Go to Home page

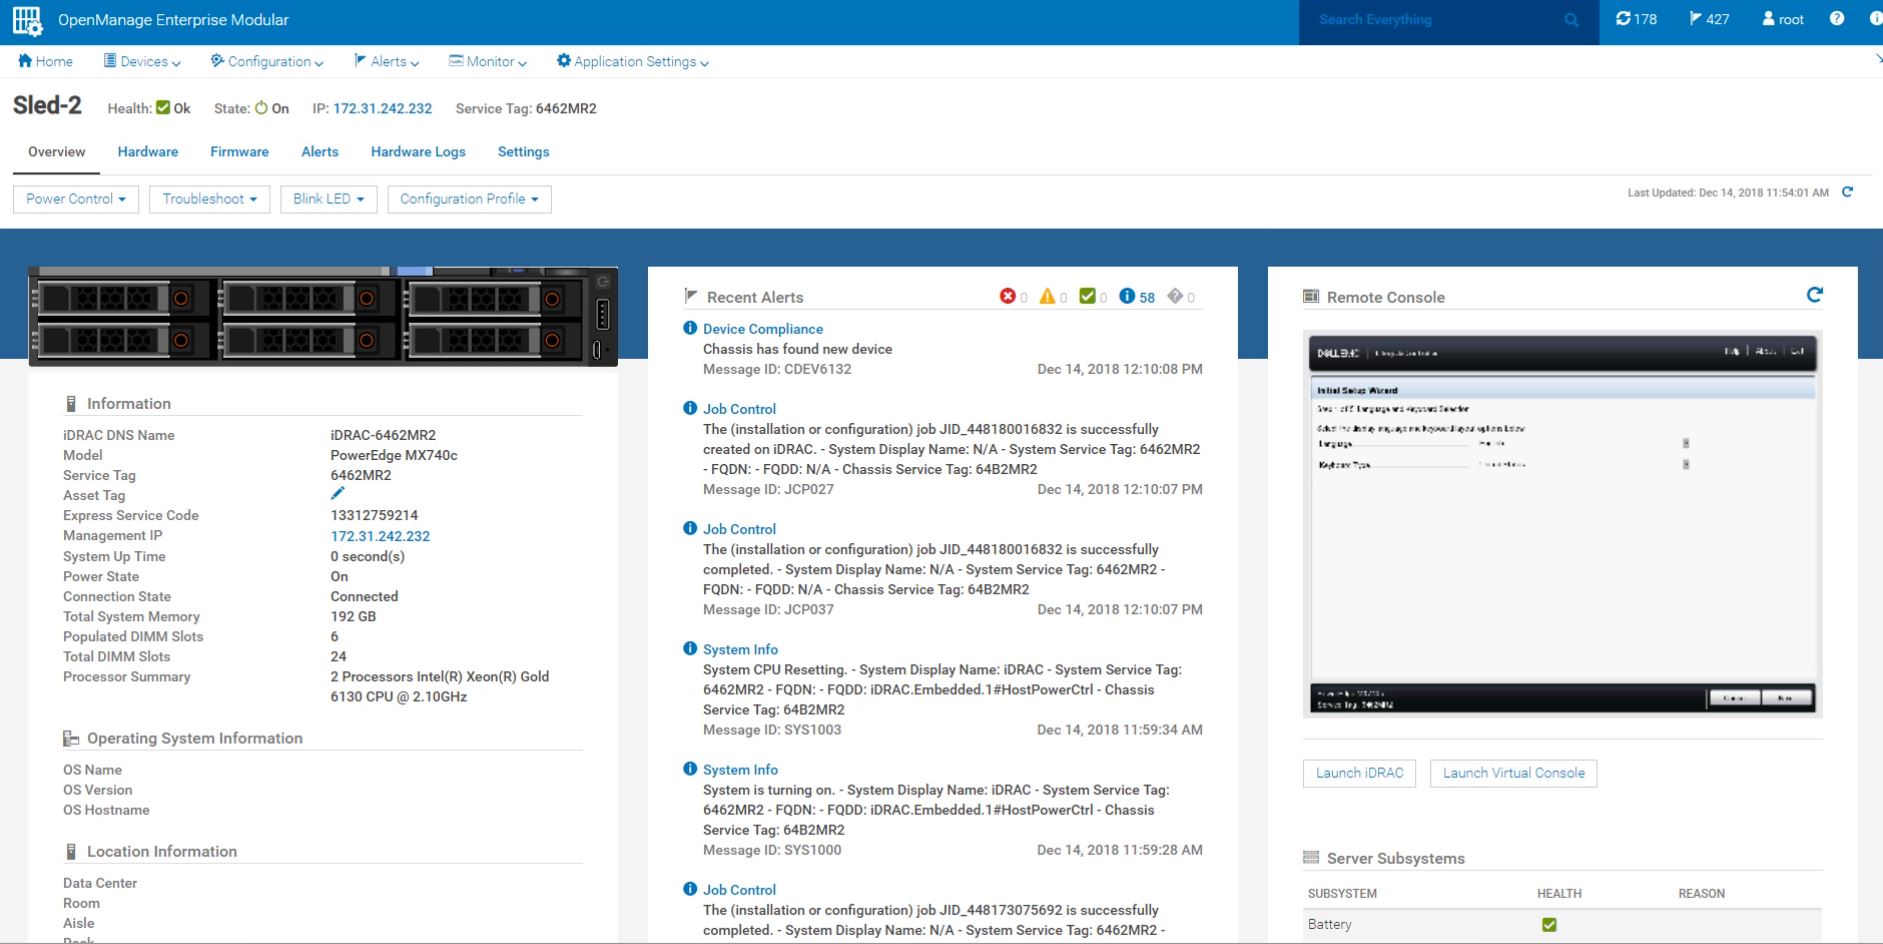pos(45,61)
